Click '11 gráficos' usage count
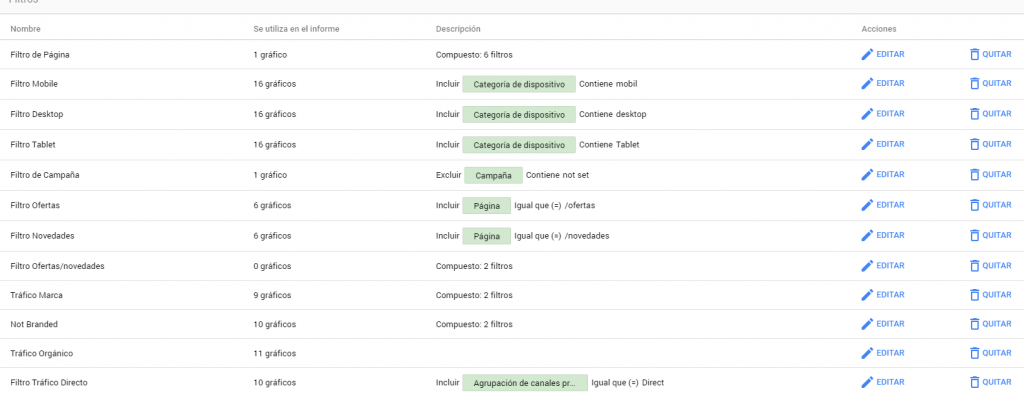Viewport: 1024px width, 397px height. pos(275,353)
